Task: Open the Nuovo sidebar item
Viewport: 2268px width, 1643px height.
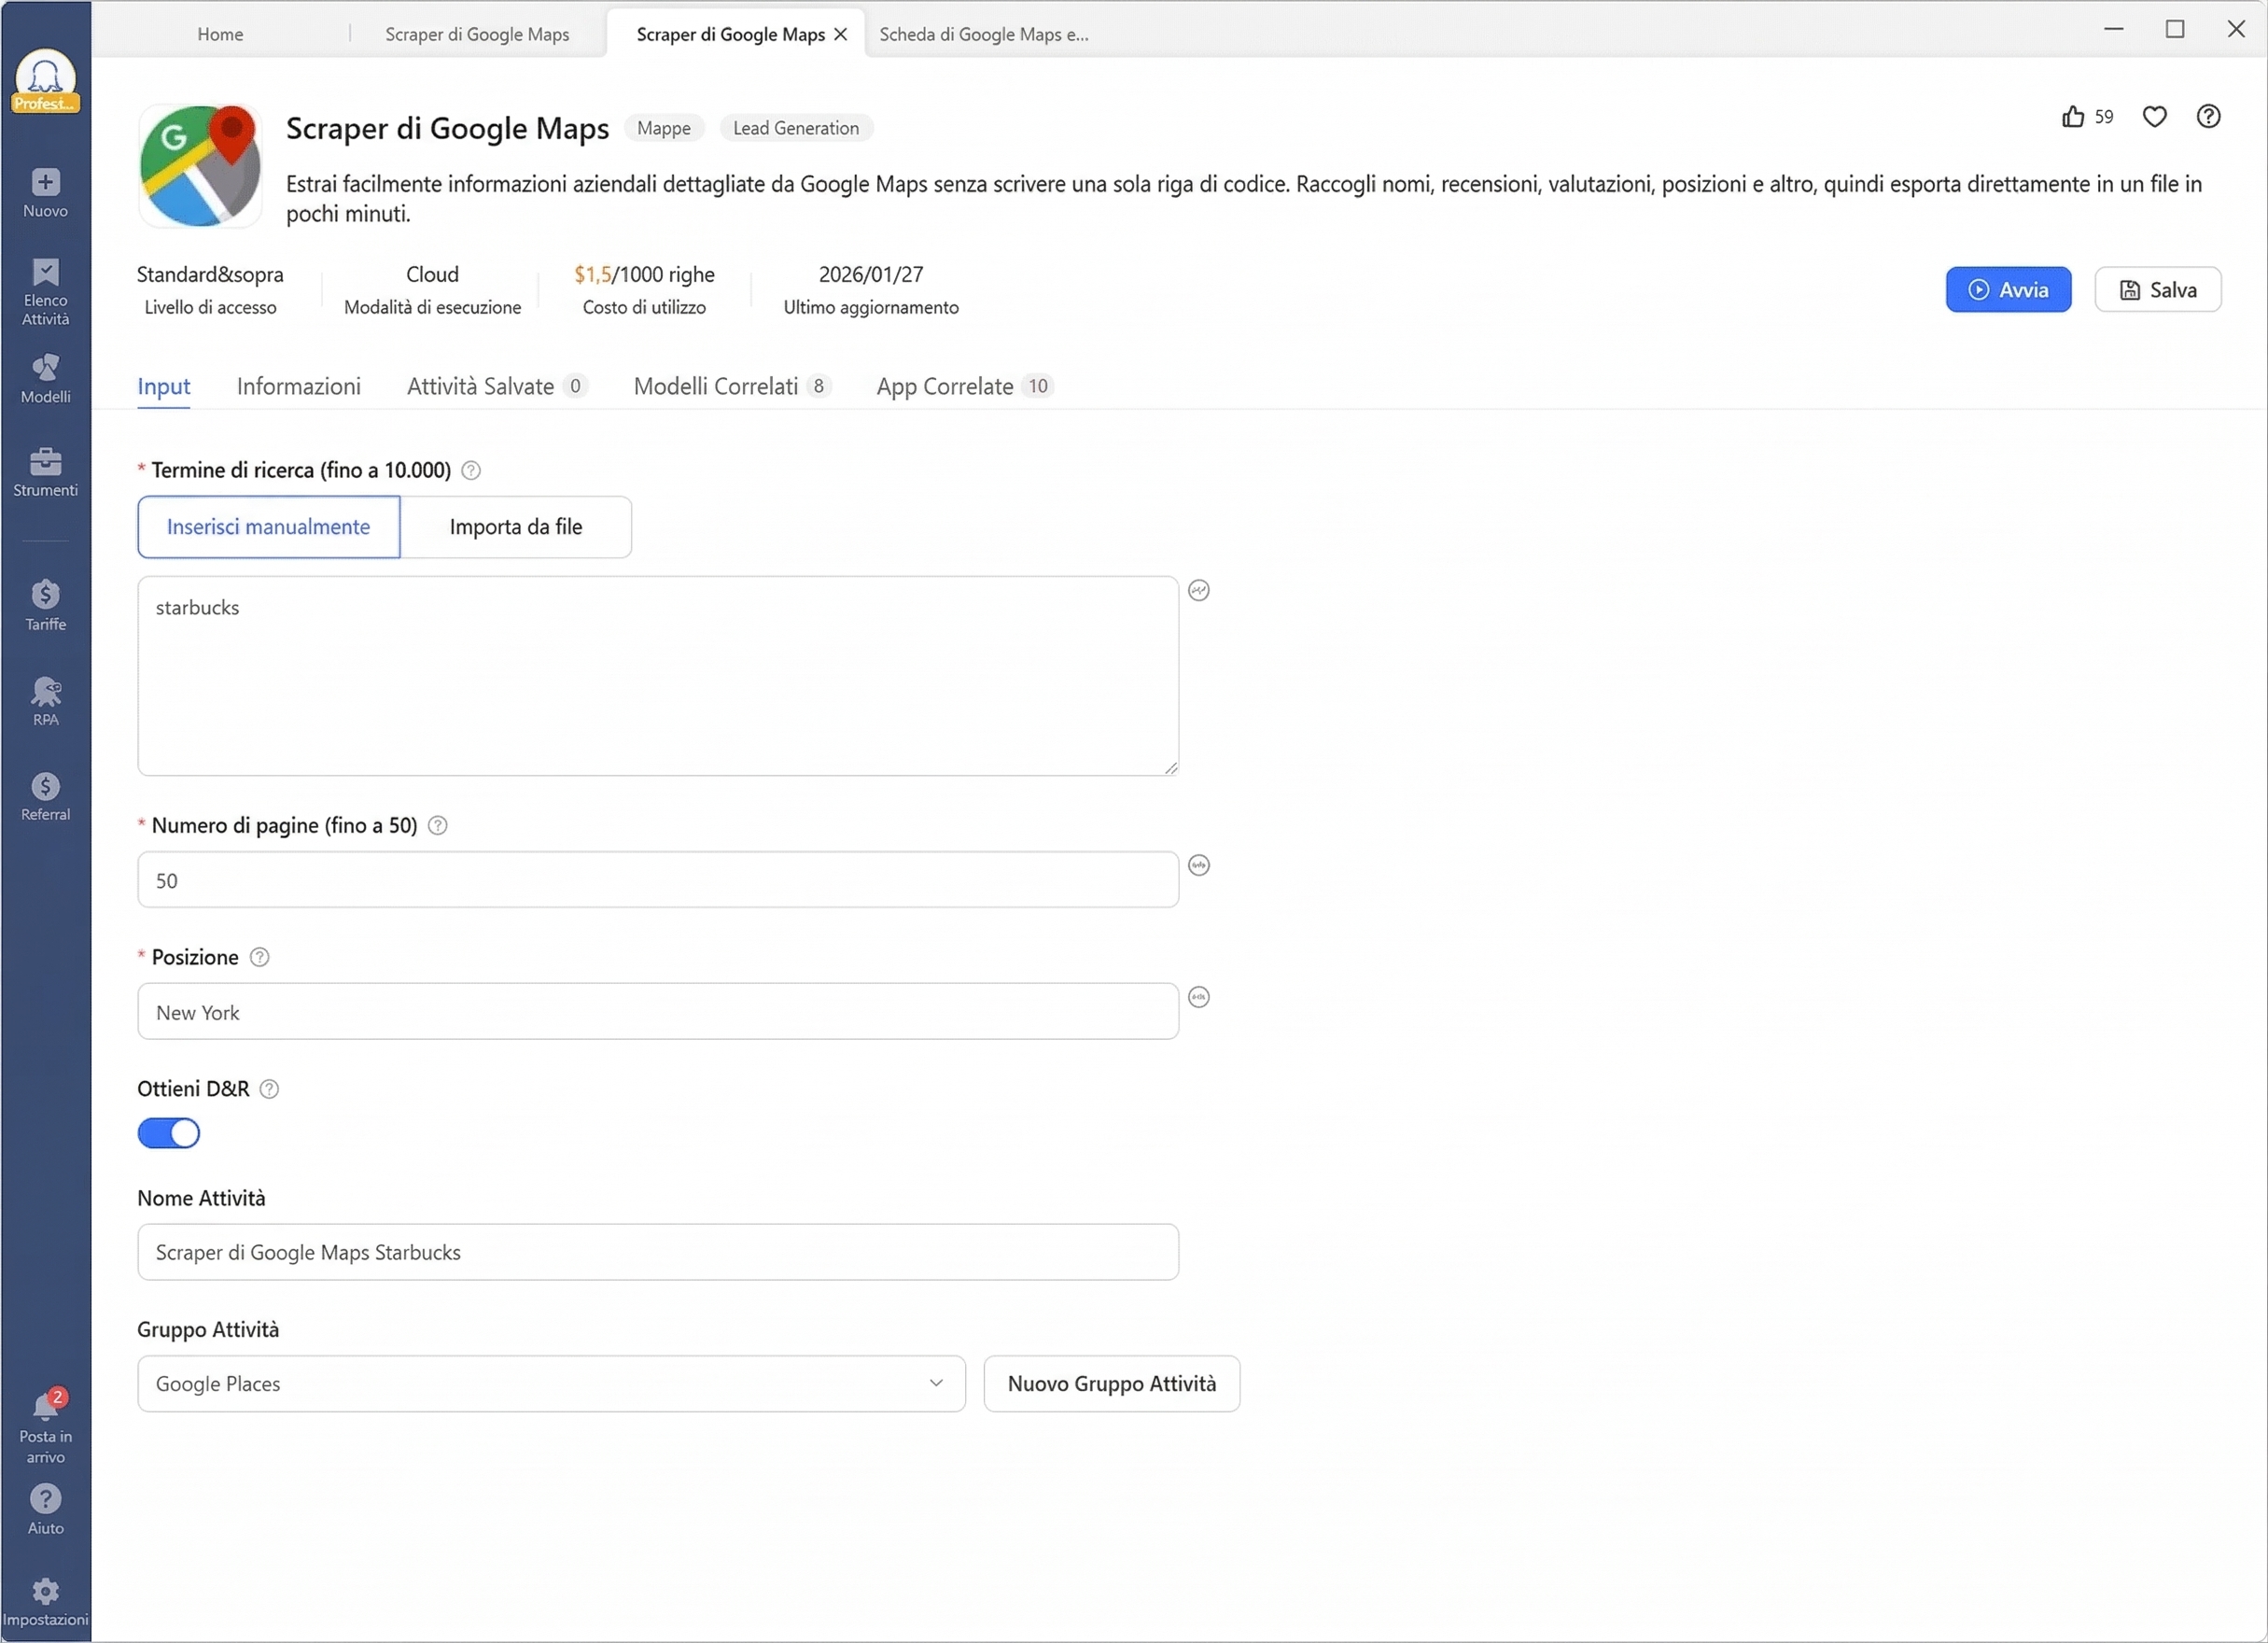Action: (45, 193)
